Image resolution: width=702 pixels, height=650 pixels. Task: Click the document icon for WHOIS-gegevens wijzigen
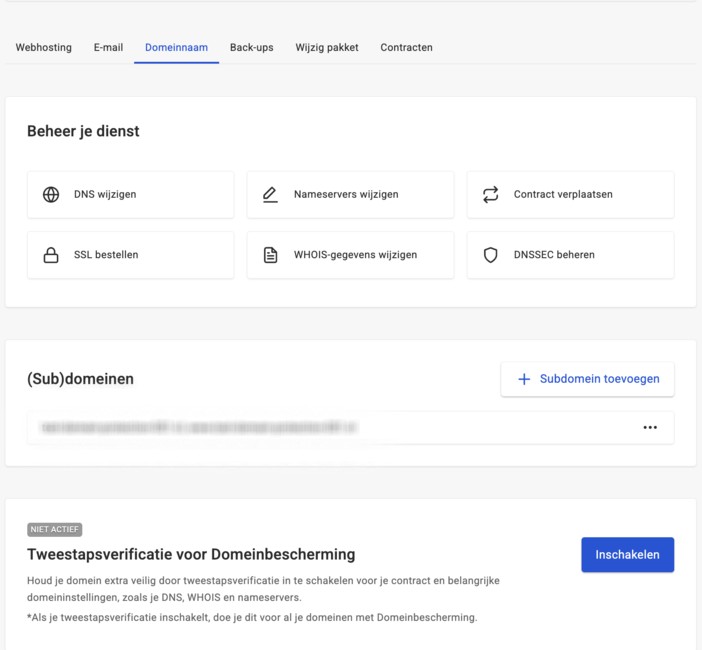pos(270,255)
